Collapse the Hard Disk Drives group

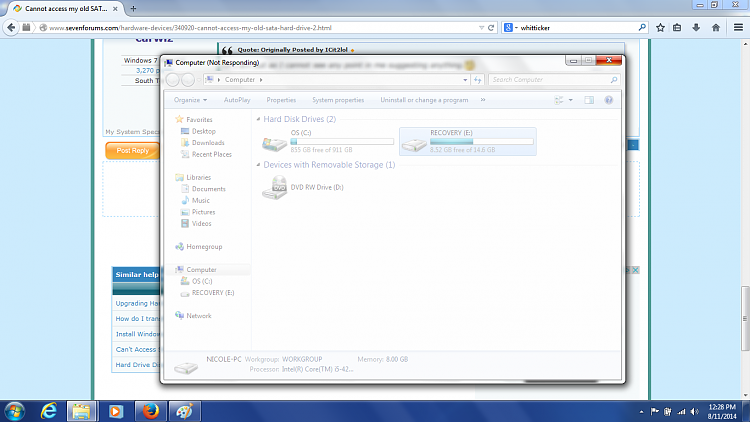(x=258, y=119)
